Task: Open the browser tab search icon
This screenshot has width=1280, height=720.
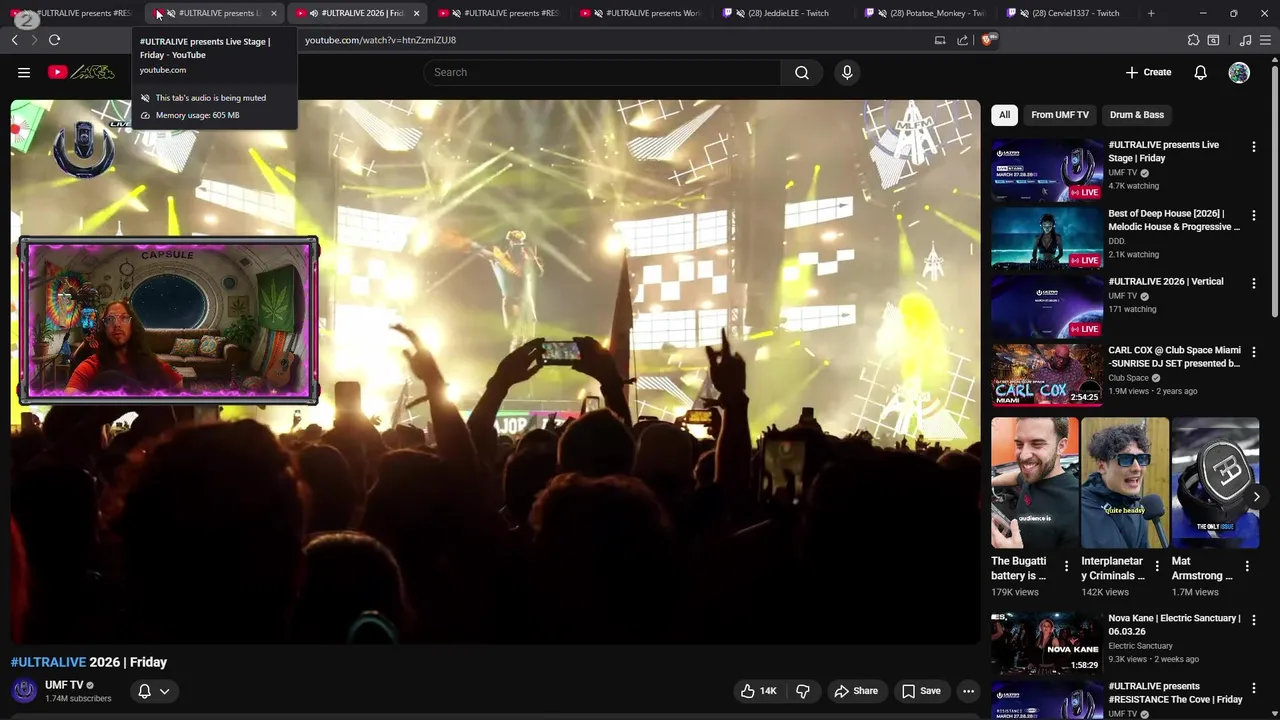Action: pyautogui.click(x=1213, y=40)
